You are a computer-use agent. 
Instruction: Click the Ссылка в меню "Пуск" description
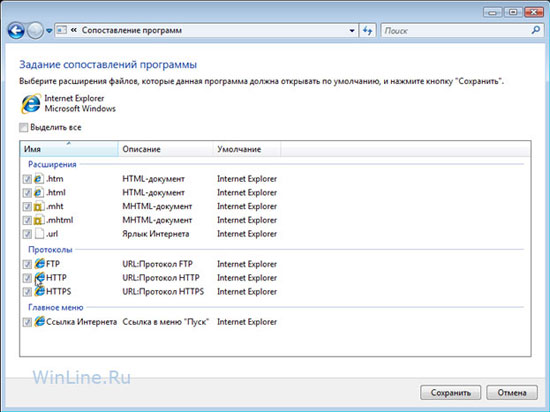click(166, 322)
